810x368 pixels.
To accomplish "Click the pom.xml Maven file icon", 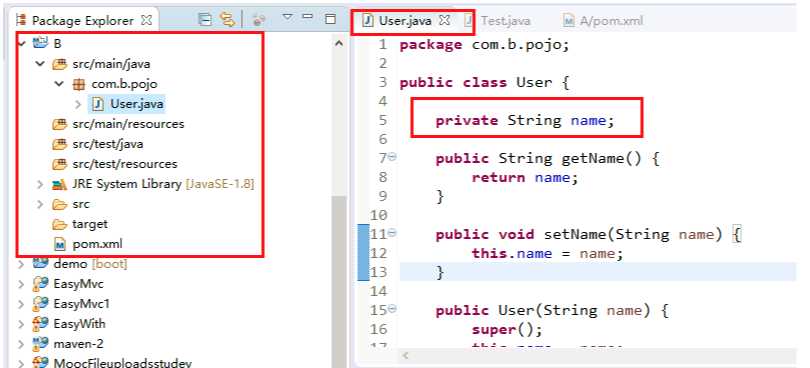I will 59,244.
